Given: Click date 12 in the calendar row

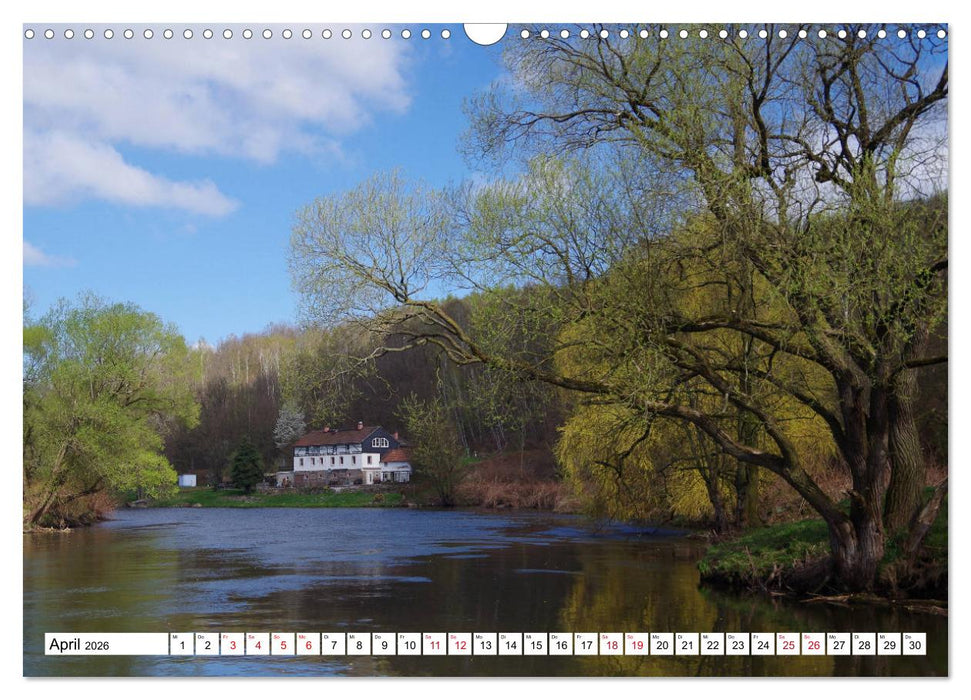Looking at the screenshot, I should (x=459, y=645).
